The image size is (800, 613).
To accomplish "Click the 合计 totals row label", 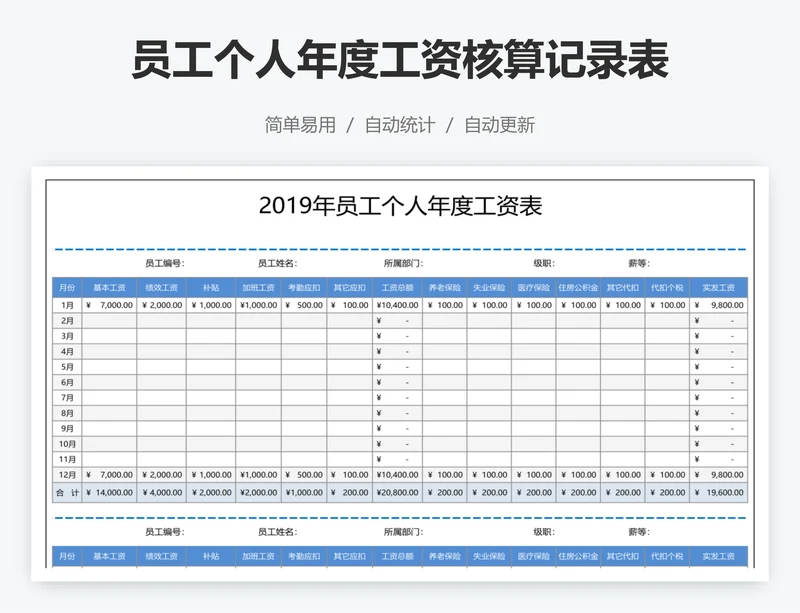I will tap(67, 493).
